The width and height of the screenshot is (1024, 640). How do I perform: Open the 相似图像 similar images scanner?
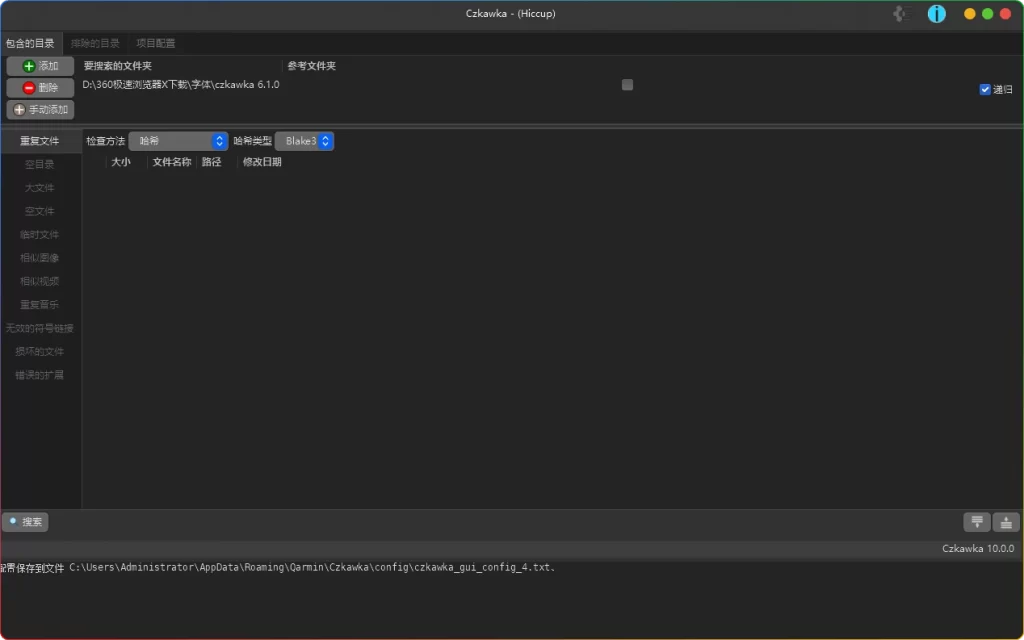(41, 257)
